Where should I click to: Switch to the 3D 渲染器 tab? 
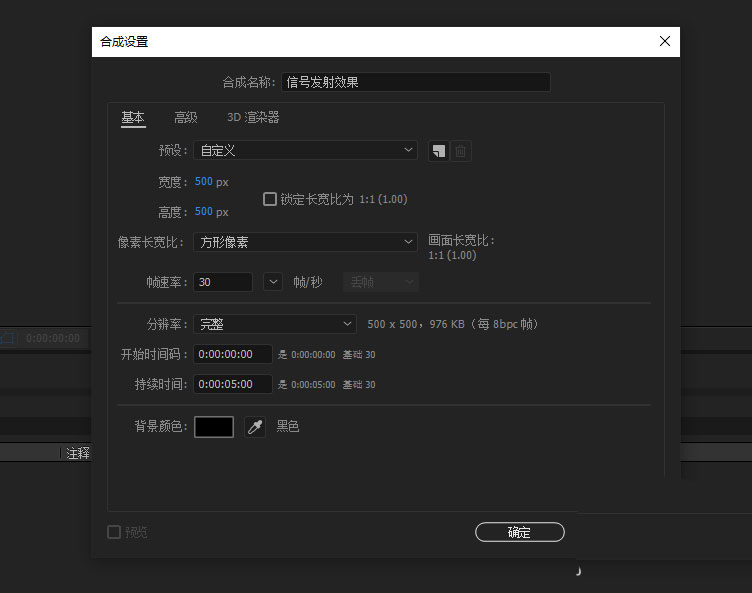click(253, 118)
